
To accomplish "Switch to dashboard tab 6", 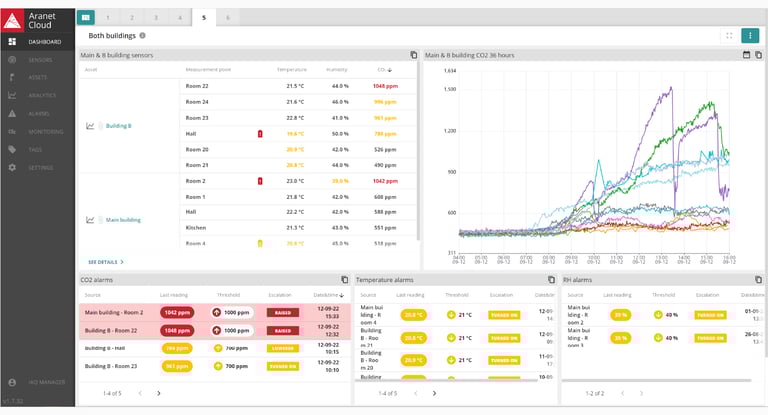I will [x=228, y=18].
